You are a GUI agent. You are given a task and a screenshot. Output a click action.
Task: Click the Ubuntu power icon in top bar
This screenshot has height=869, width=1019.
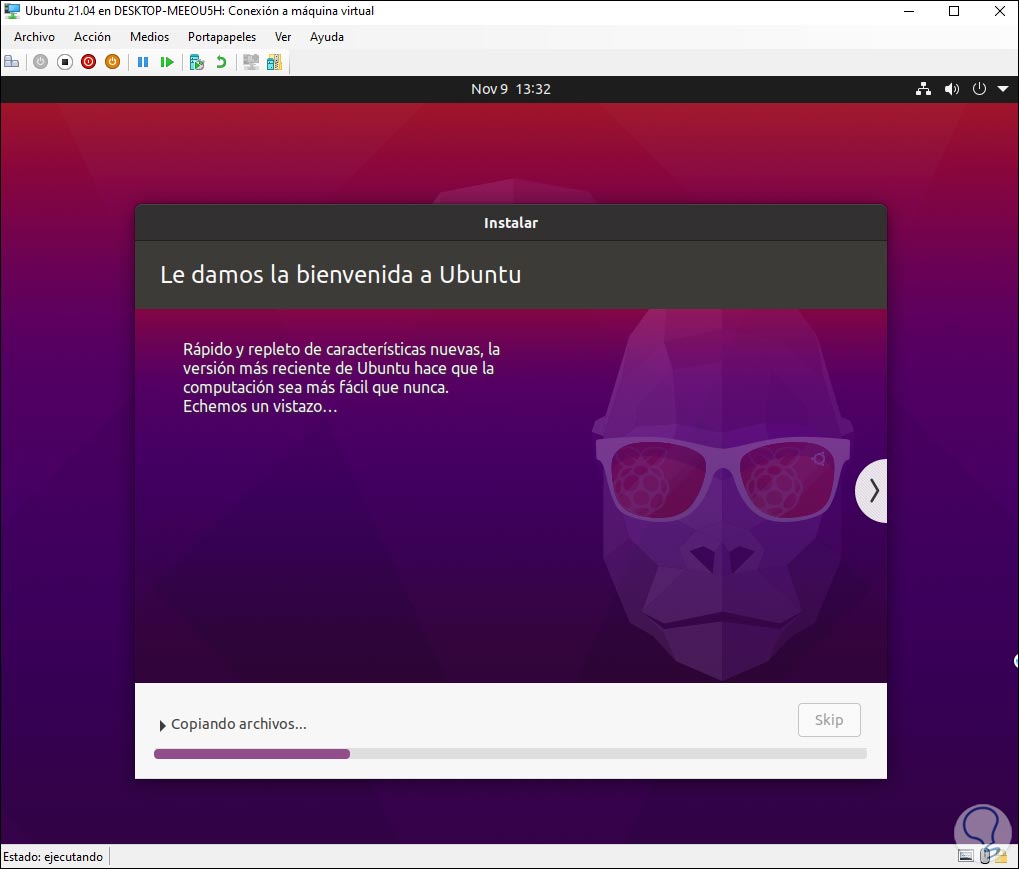[979, 89]
